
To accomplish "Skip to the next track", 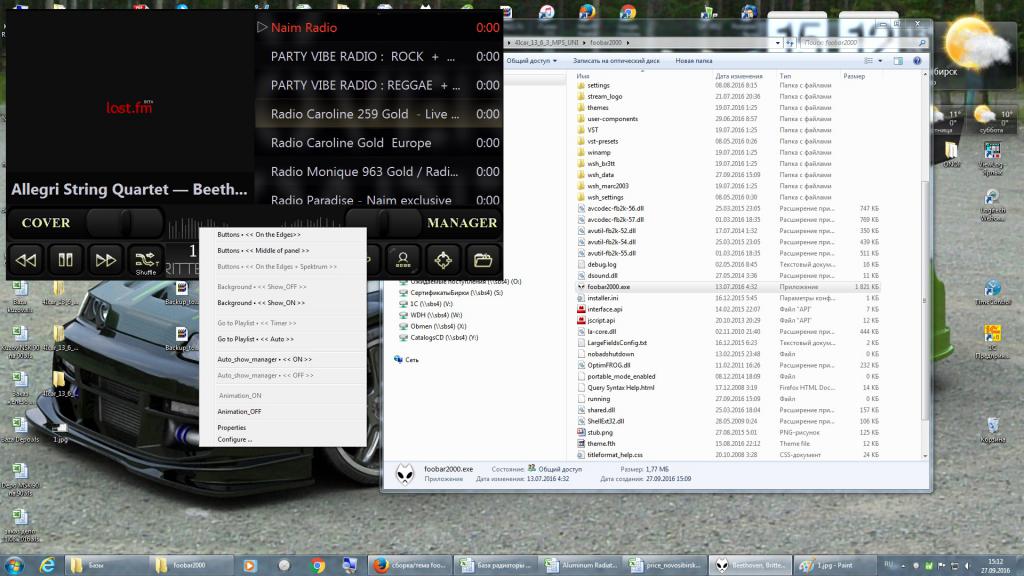I will click(x=106, y=260).
